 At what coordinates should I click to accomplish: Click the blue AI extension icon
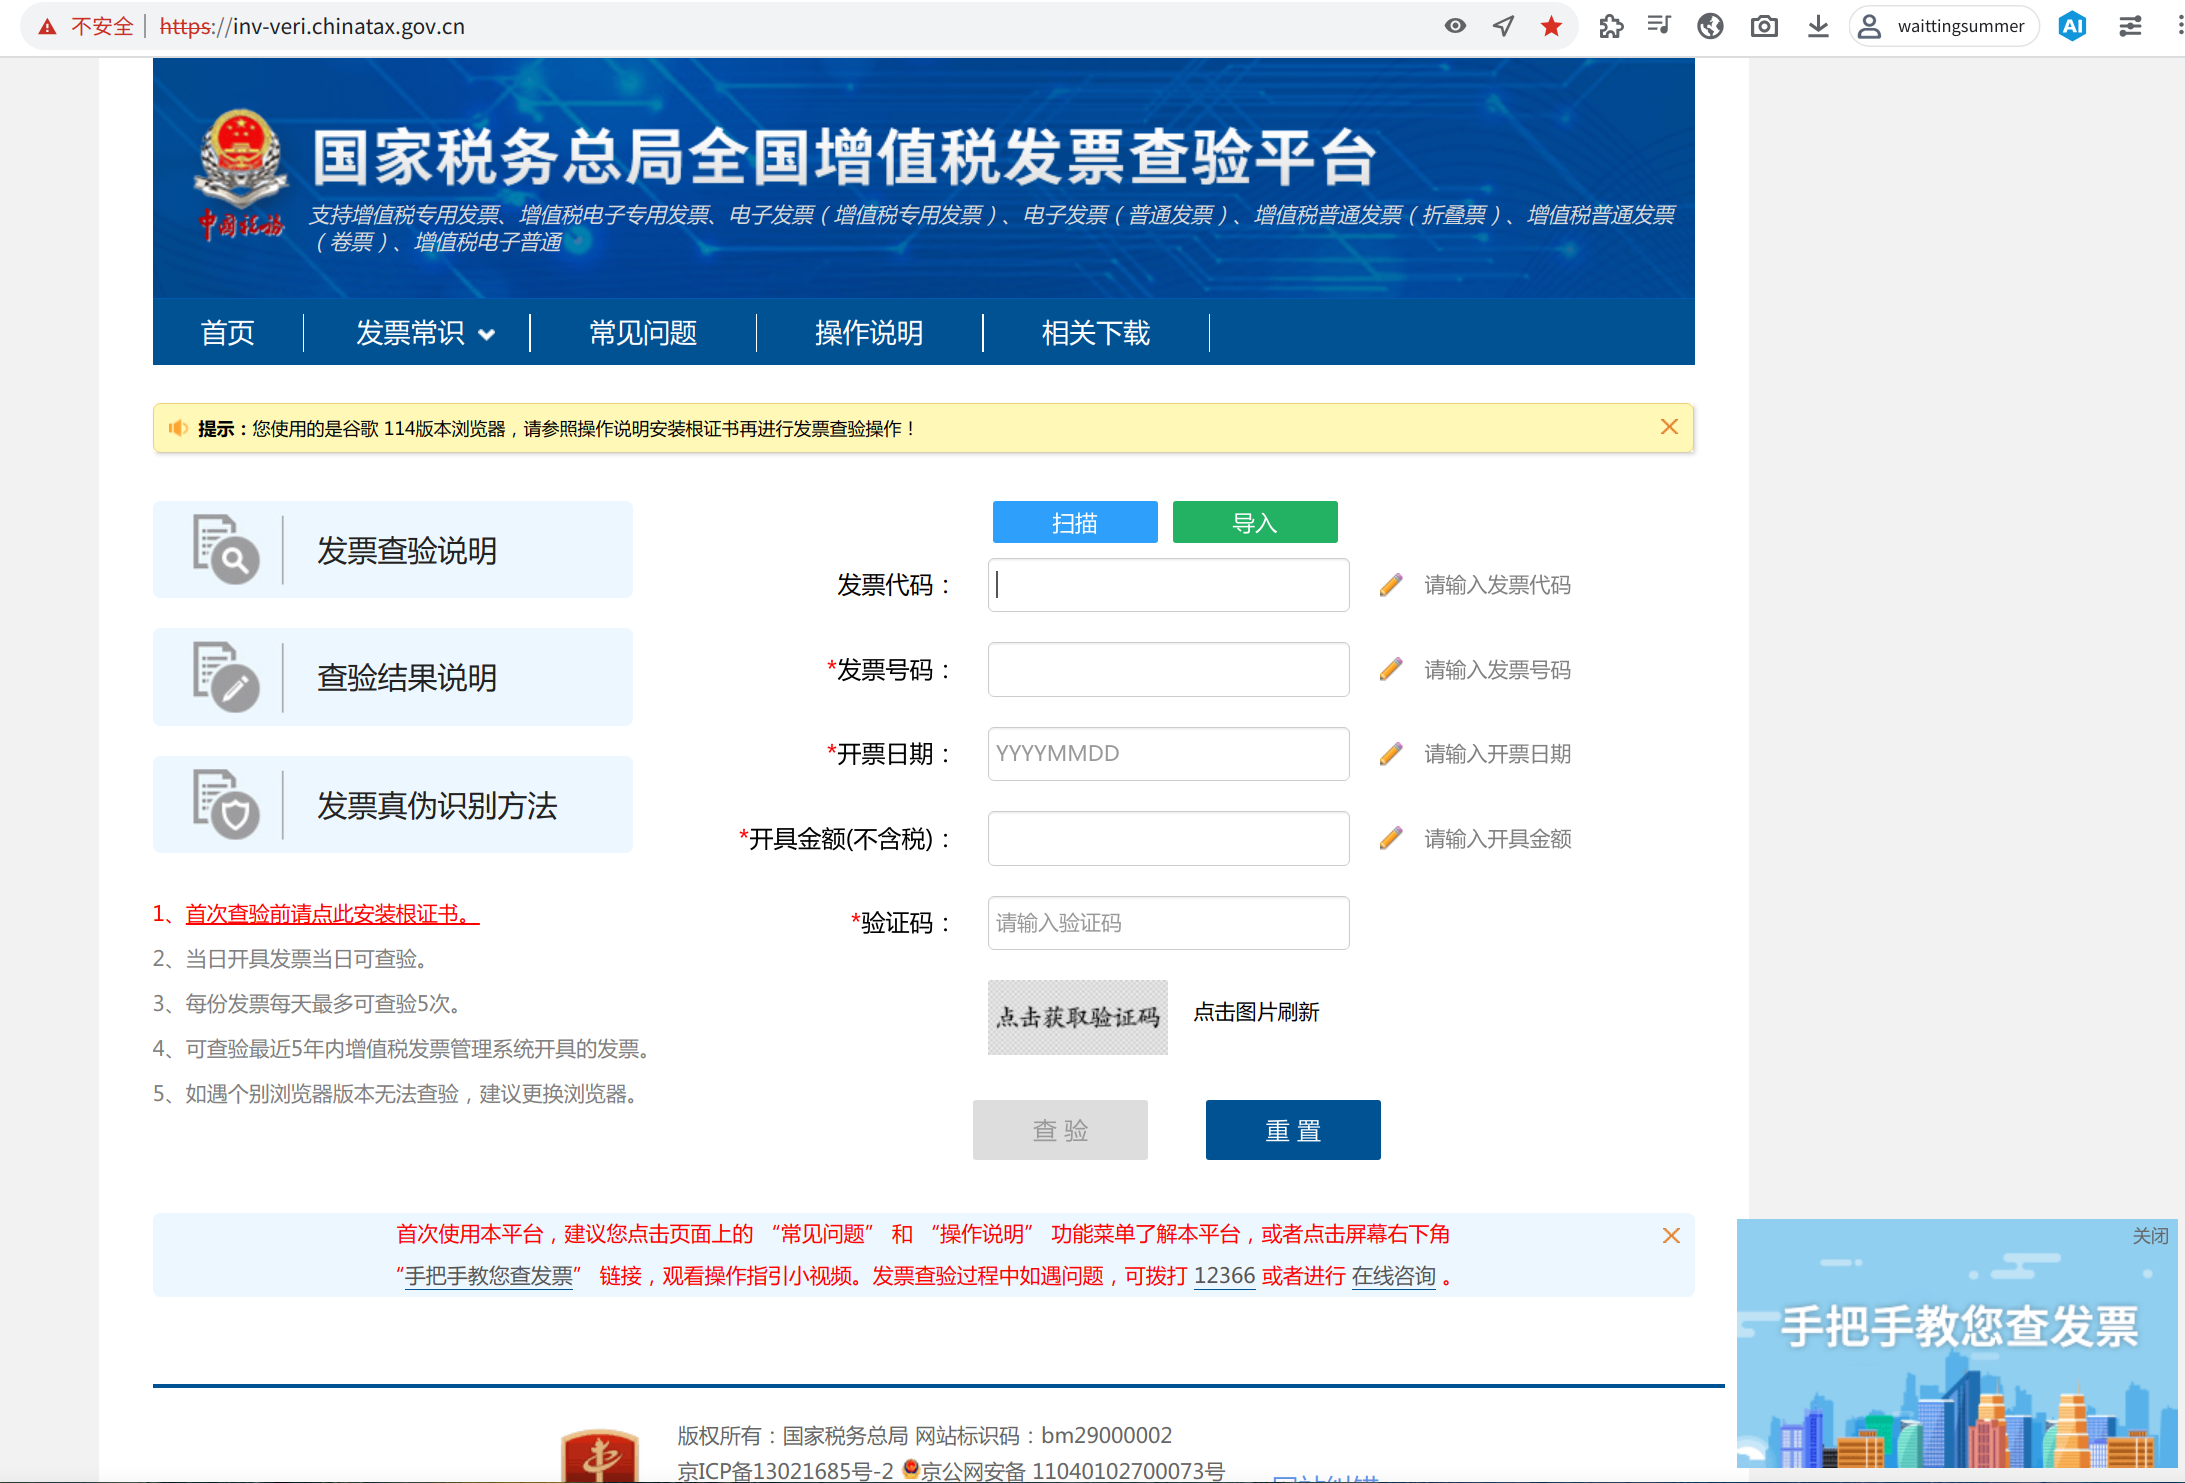point(2072,26)
